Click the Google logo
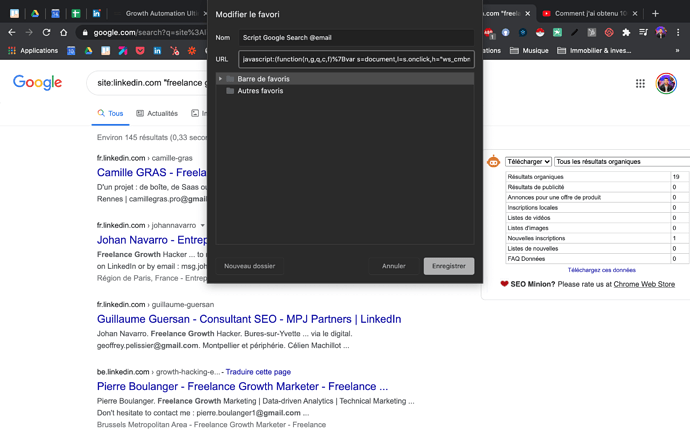The image size is (690, 431). (x=37, y=83)
